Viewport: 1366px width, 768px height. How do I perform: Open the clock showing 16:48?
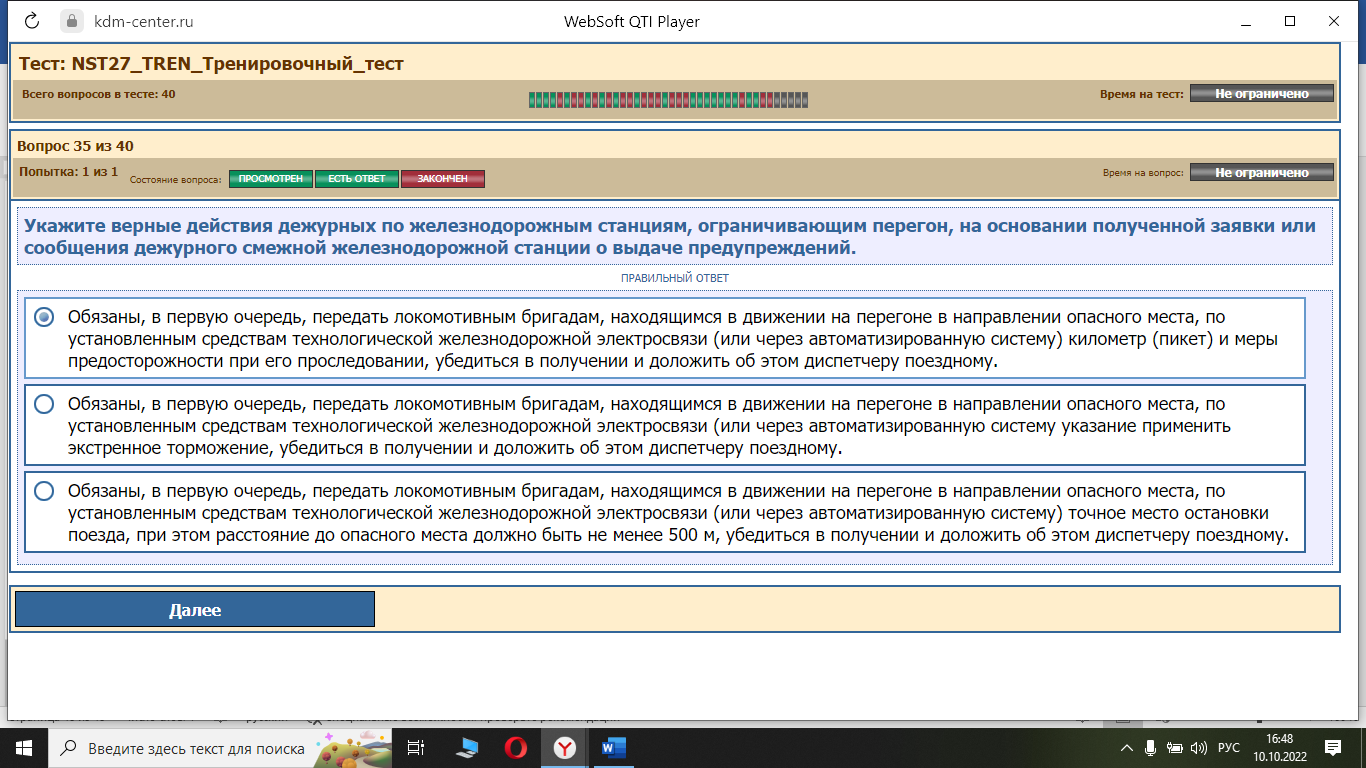1279,747
